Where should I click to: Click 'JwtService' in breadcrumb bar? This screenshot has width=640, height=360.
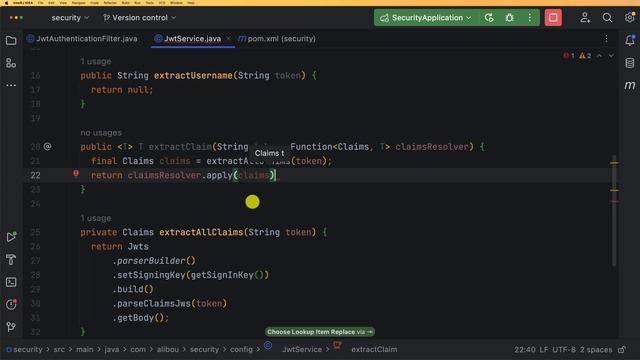302,349
